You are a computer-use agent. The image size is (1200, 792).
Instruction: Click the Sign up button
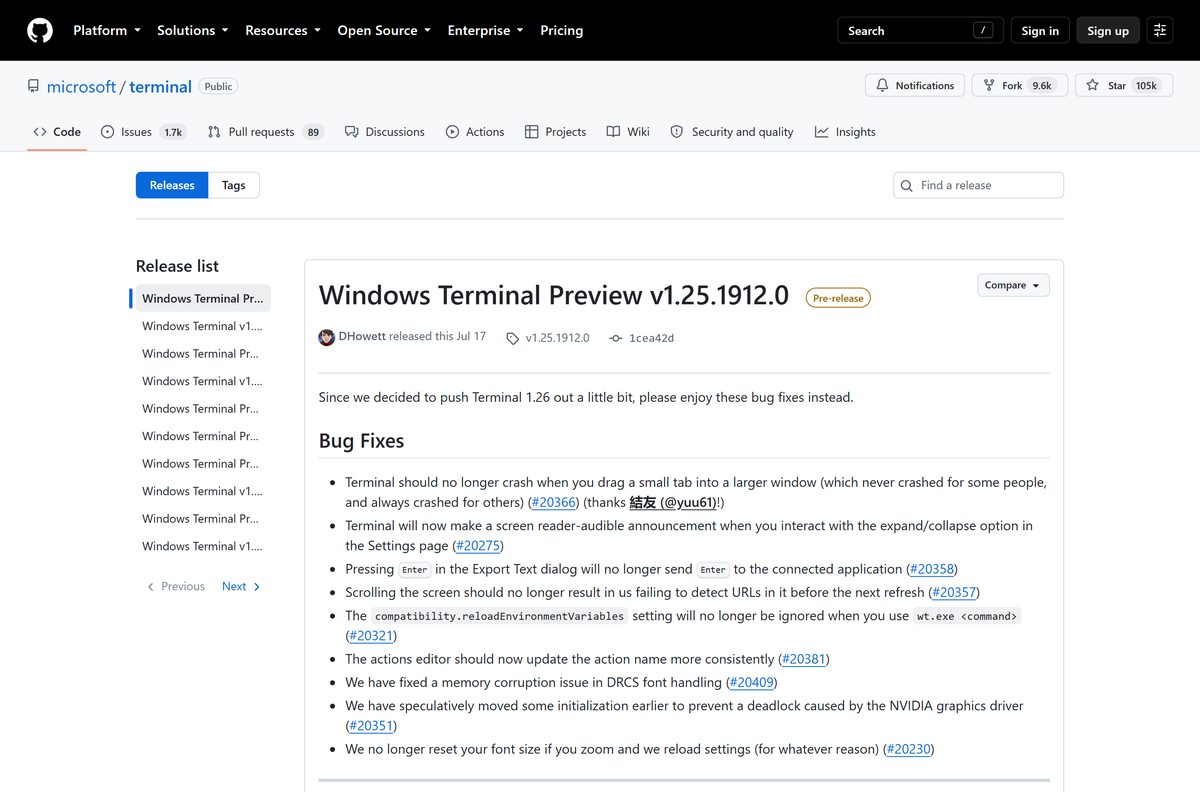point(1108,30)
